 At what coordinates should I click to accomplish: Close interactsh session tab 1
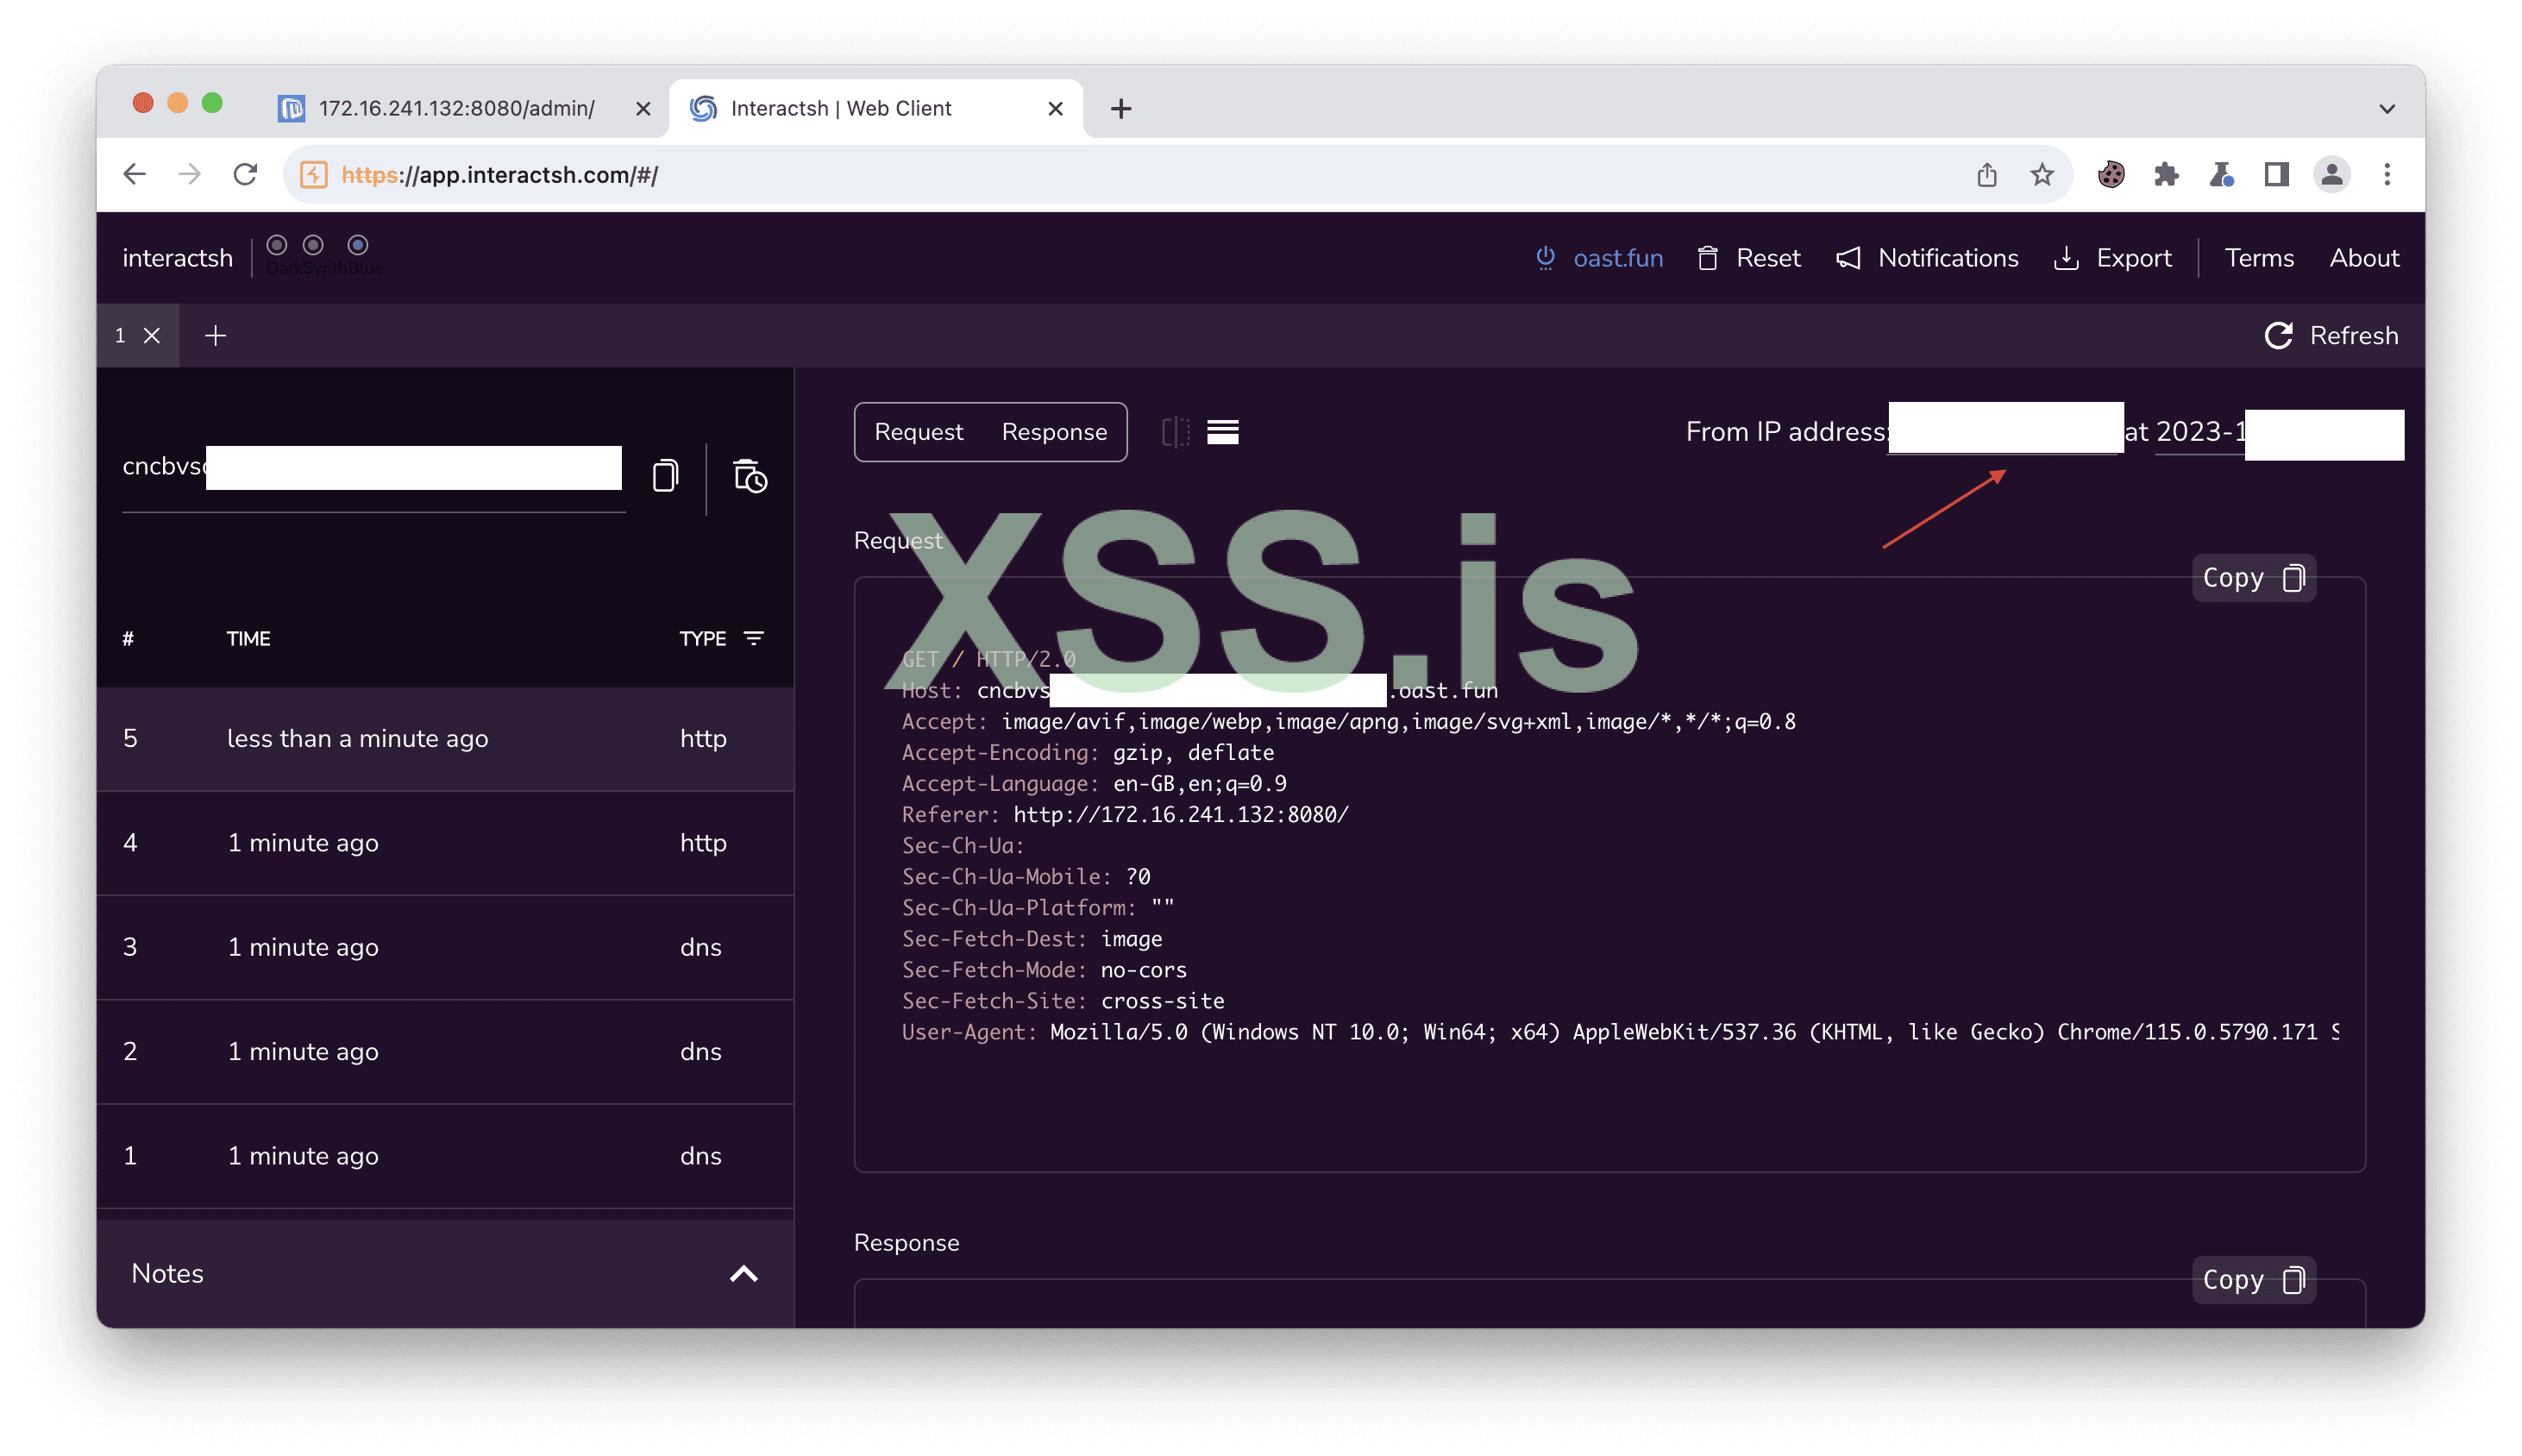152,336
